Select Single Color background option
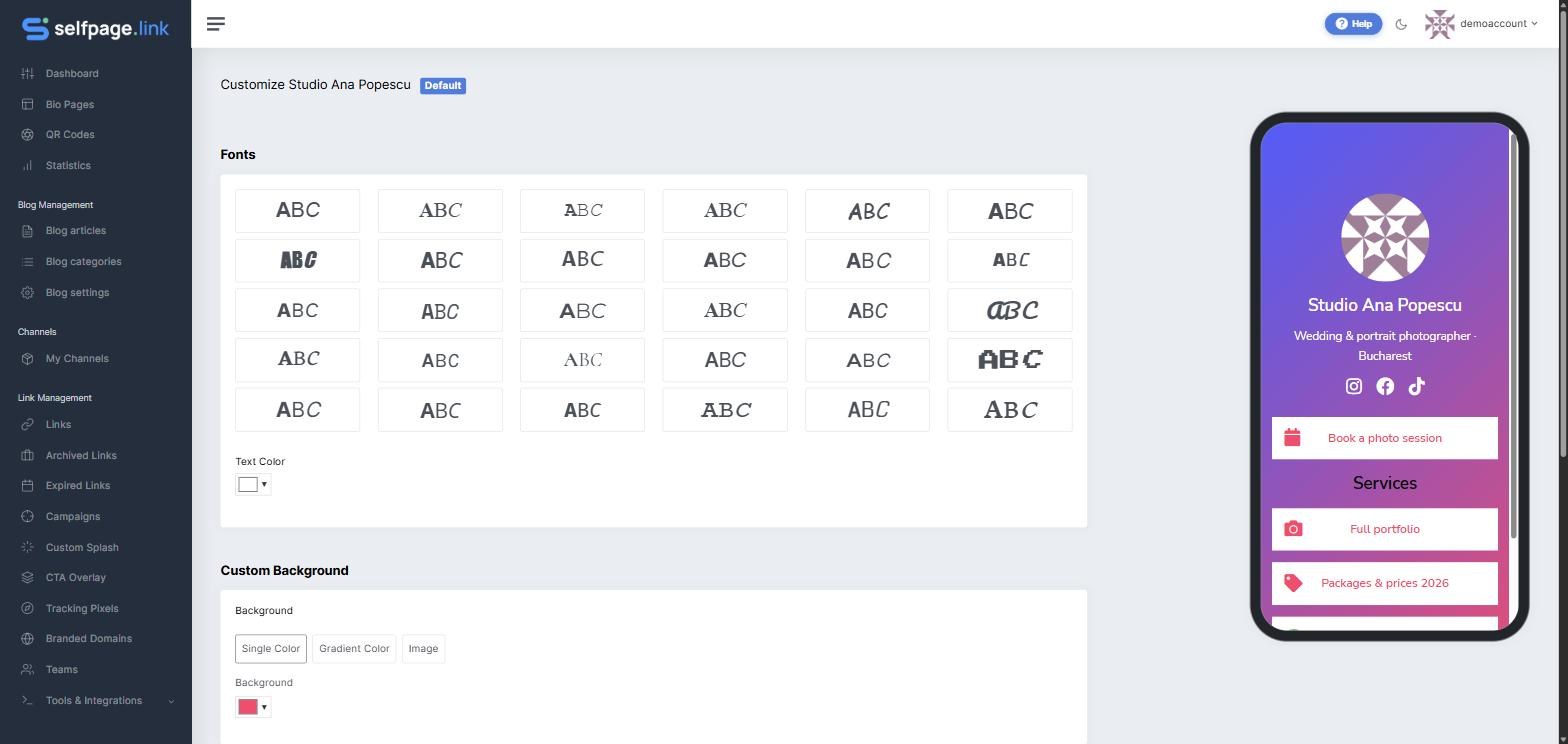1568x744 pixels. pyautogui.click(x=271, y=649)
